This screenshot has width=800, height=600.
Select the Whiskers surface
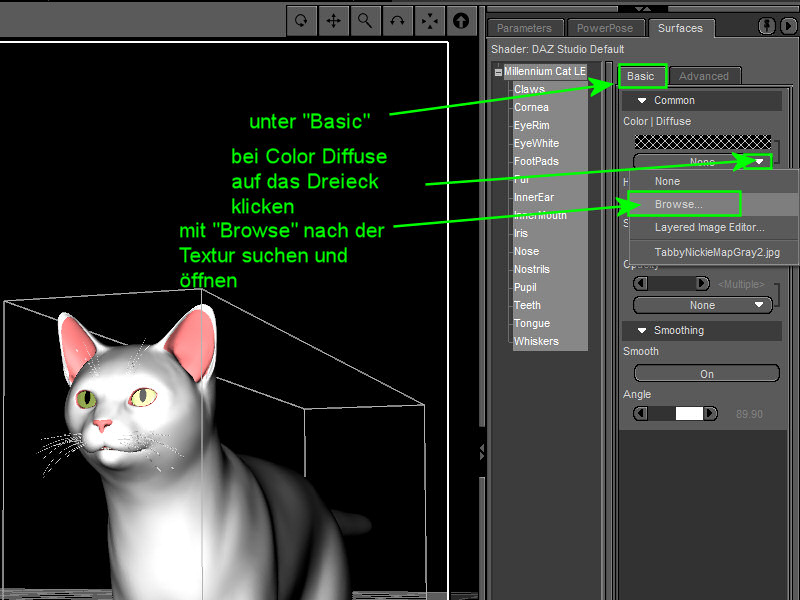(x=536, y=341)
